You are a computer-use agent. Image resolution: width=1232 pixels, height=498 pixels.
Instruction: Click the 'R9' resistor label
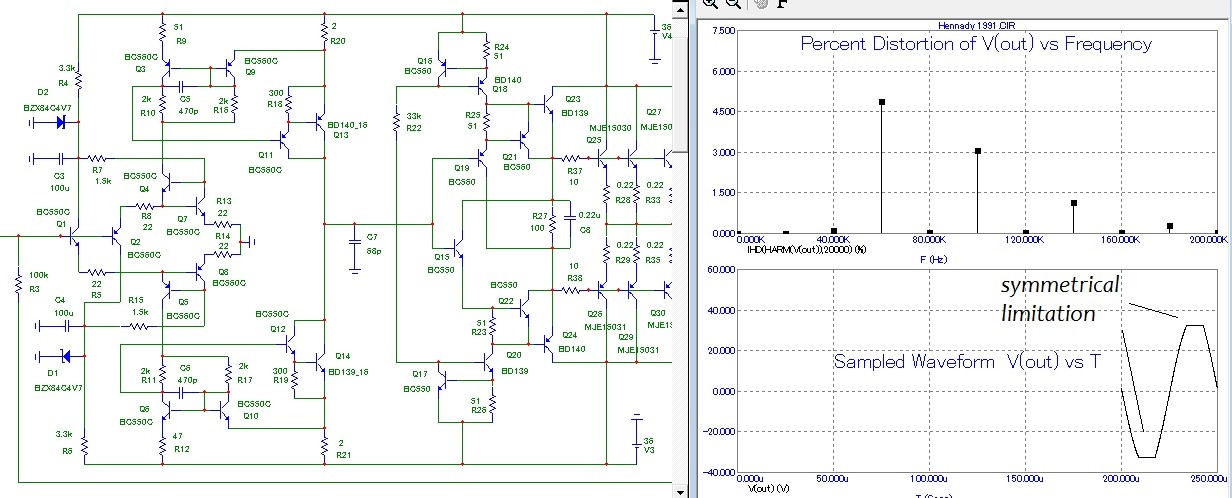(x=181, y=41)
